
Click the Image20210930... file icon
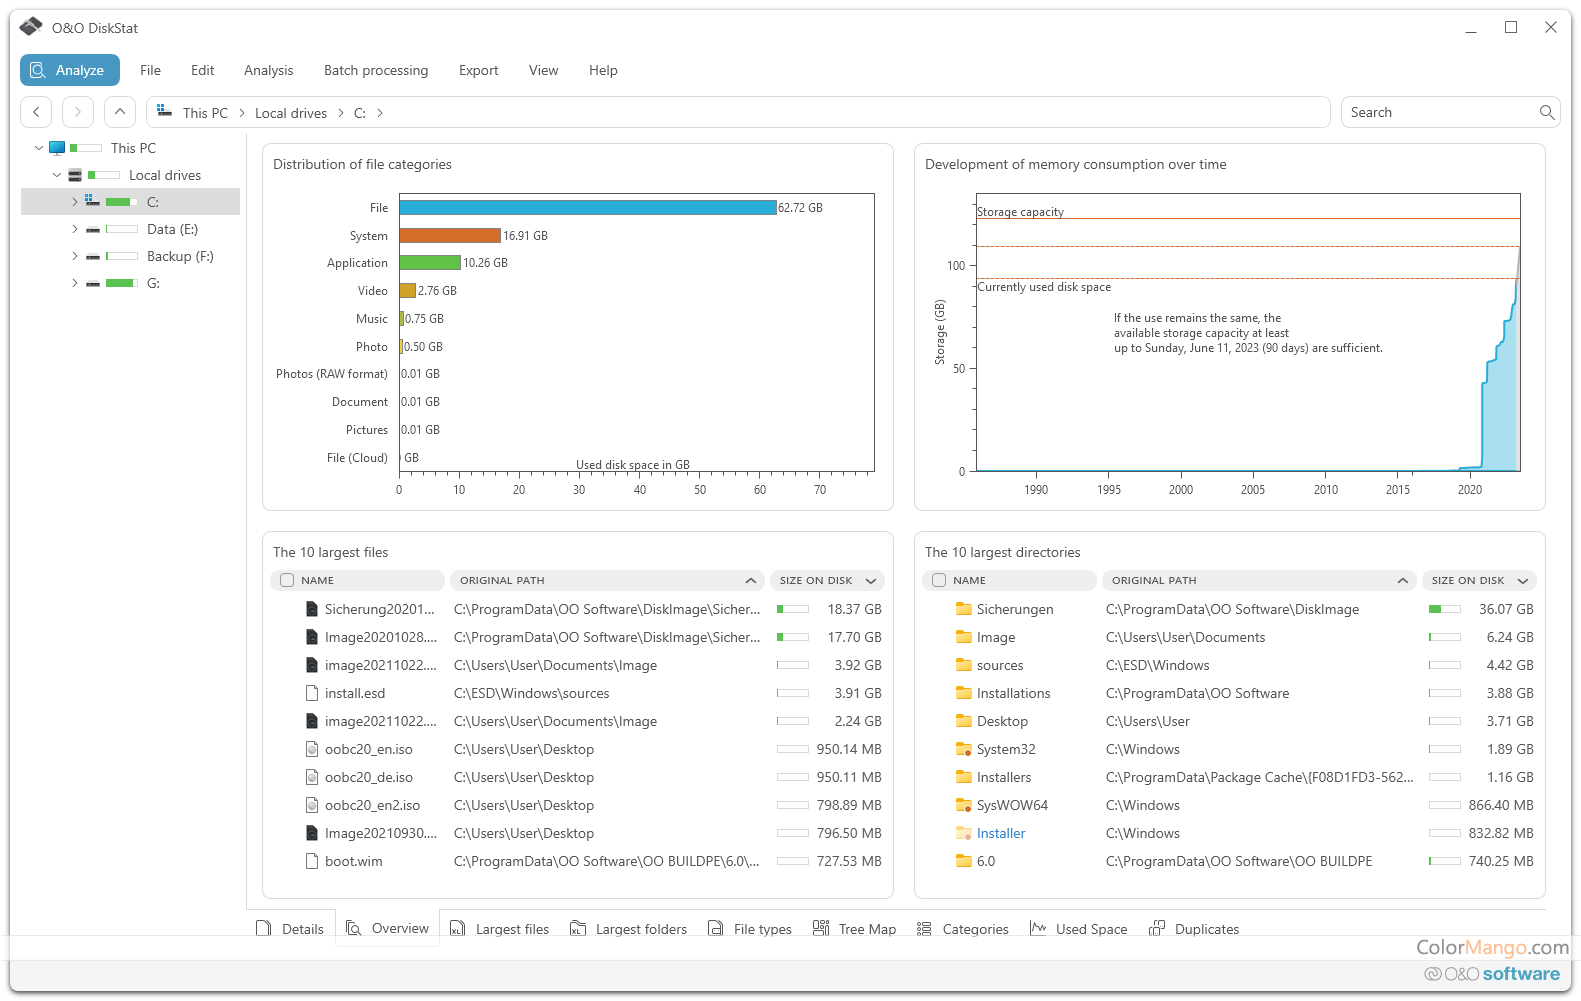pos(312,833)
